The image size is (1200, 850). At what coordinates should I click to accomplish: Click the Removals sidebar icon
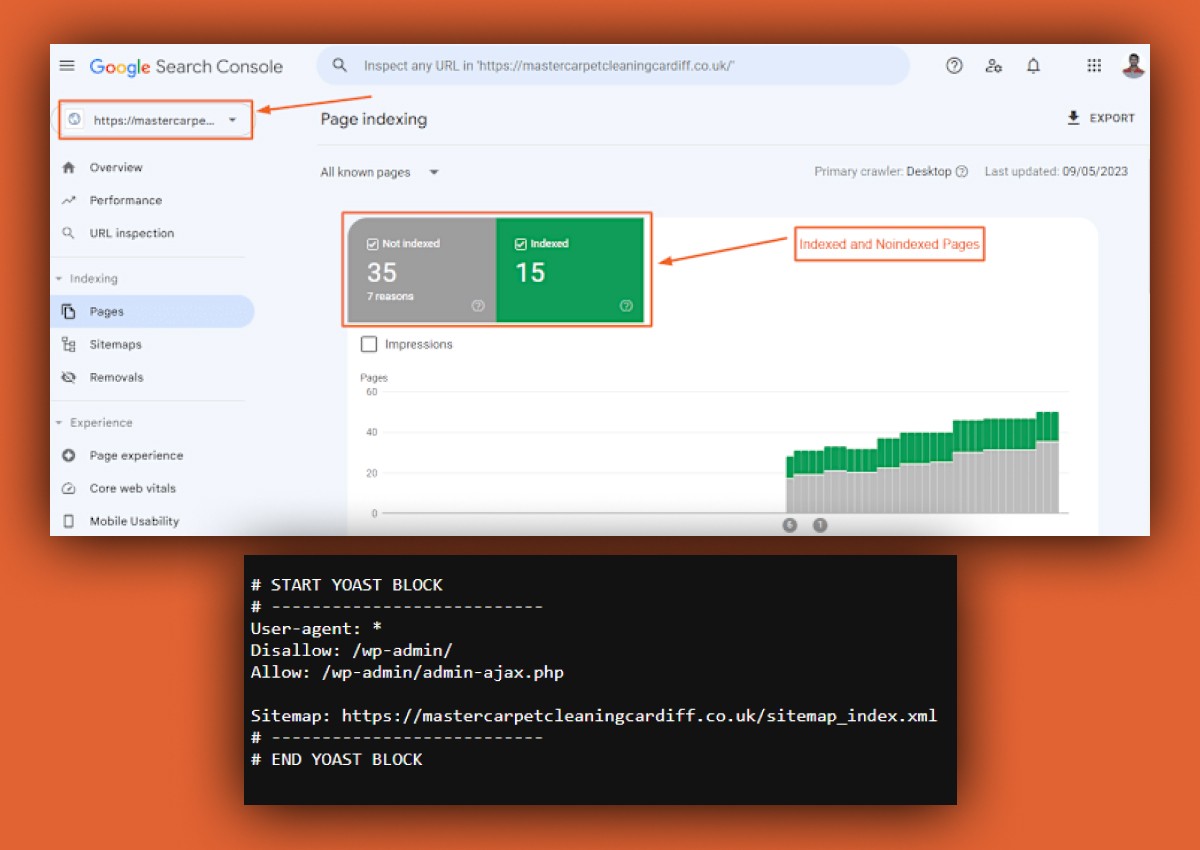pos(68,378)
